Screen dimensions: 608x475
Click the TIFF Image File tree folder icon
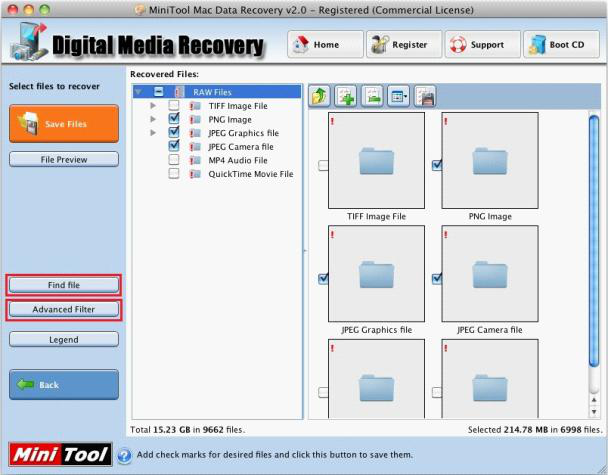(195, 106)
